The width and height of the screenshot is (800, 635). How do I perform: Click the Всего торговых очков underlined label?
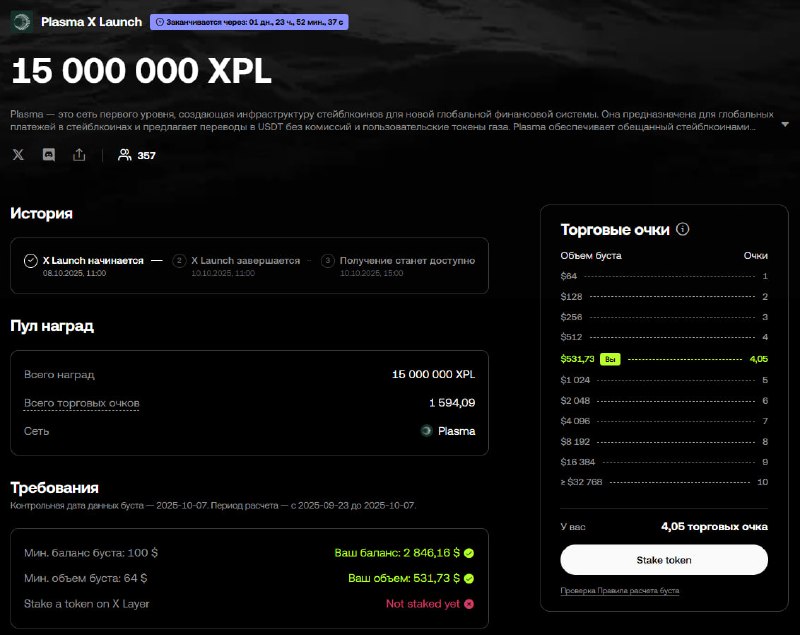[x=82, y=403]
